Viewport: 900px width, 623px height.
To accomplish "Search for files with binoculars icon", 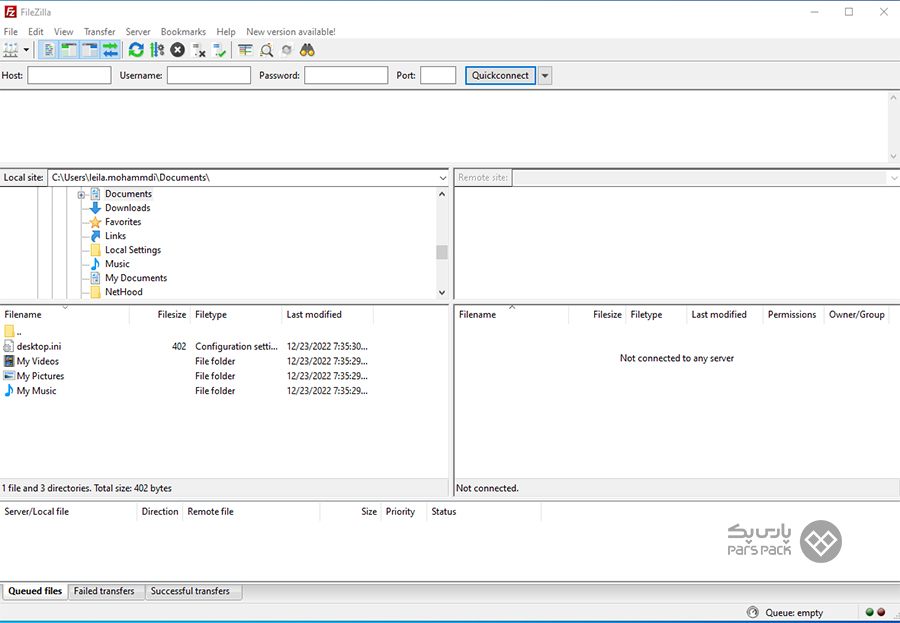I will [307, 51].
